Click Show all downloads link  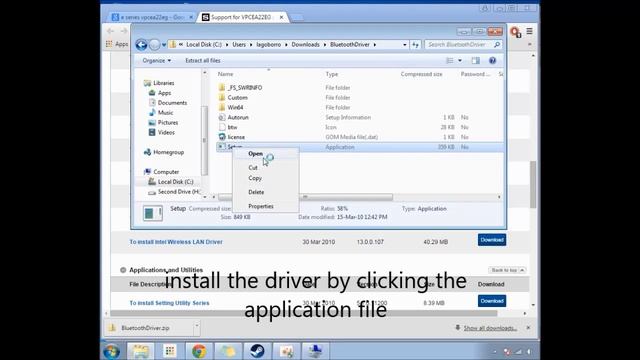tap(490, 328)
